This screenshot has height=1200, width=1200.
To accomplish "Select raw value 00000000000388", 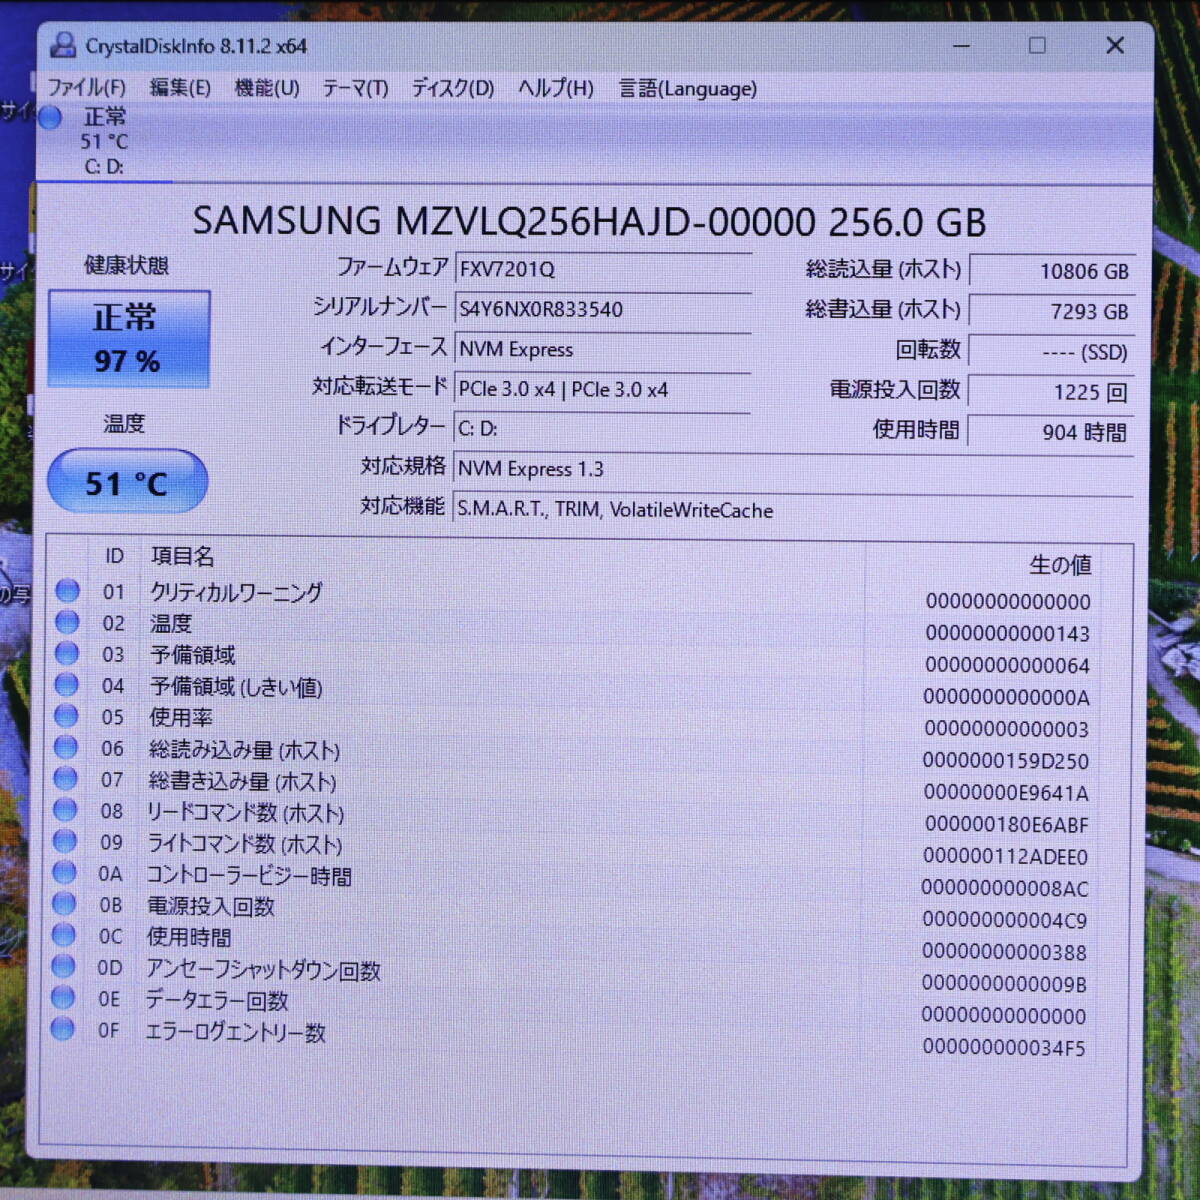I will 1004,952.
